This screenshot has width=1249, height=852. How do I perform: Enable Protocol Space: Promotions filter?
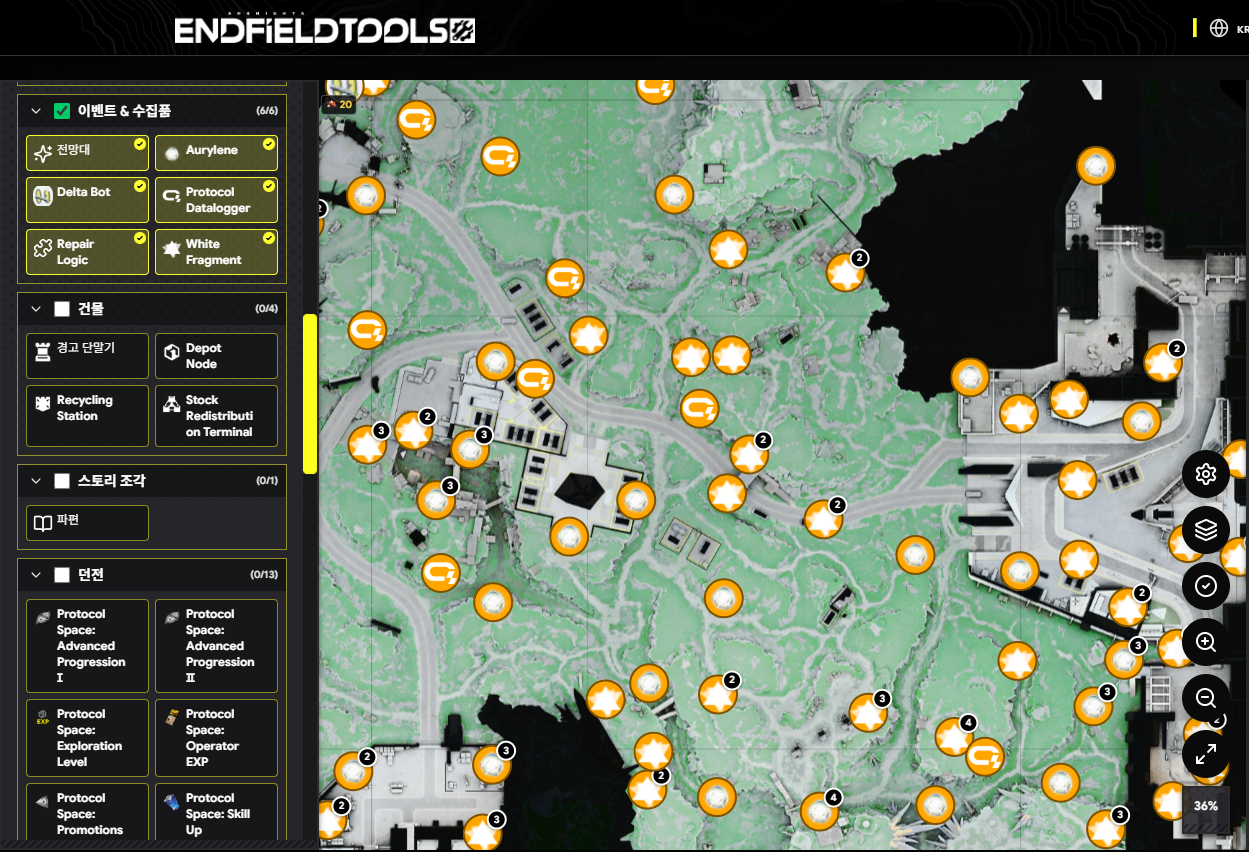pos(87,814)
